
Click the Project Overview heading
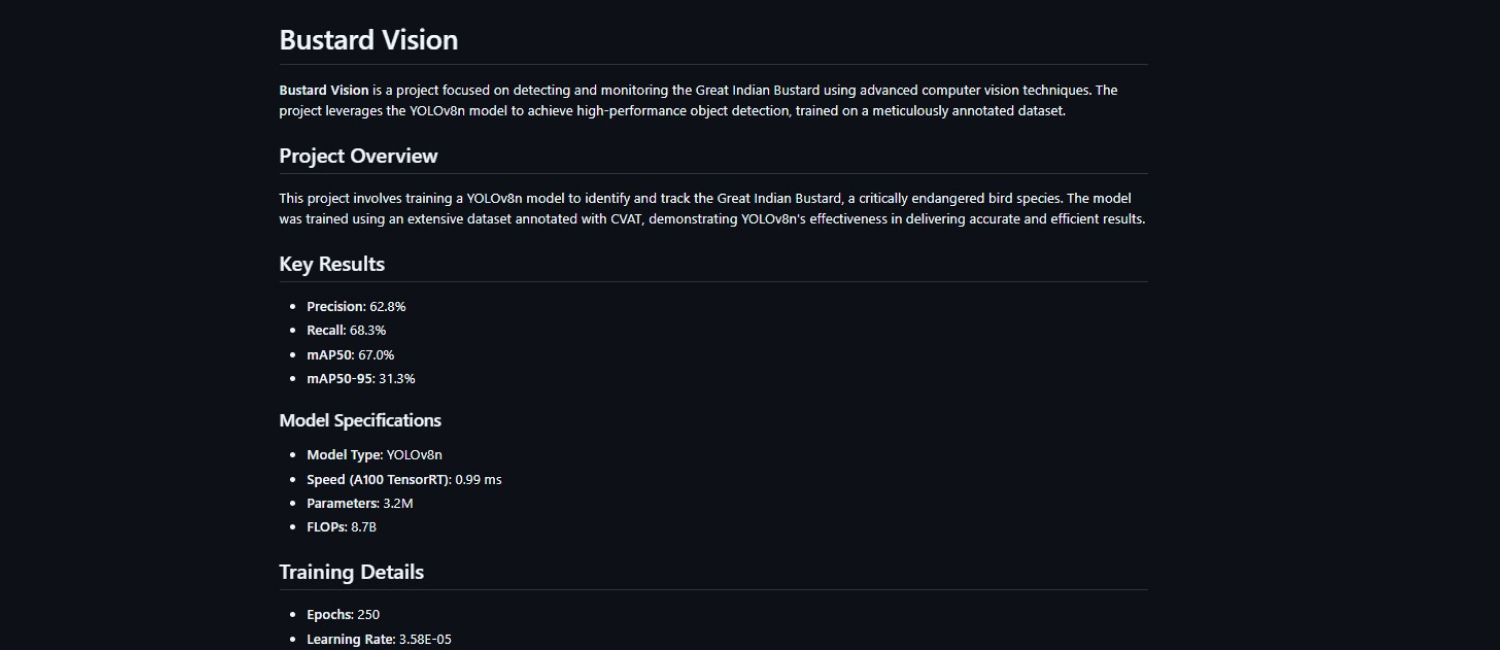pyautogui.click(x=358, y=156)
